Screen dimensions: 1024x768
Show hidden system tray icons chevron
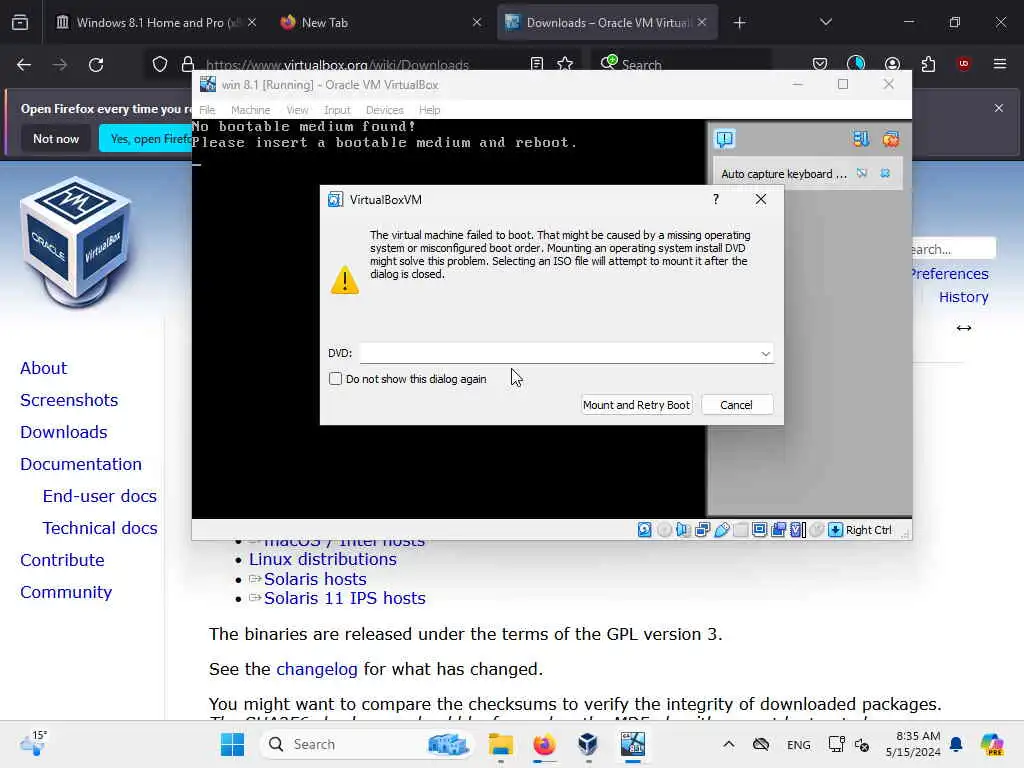[x=729, y=744]
